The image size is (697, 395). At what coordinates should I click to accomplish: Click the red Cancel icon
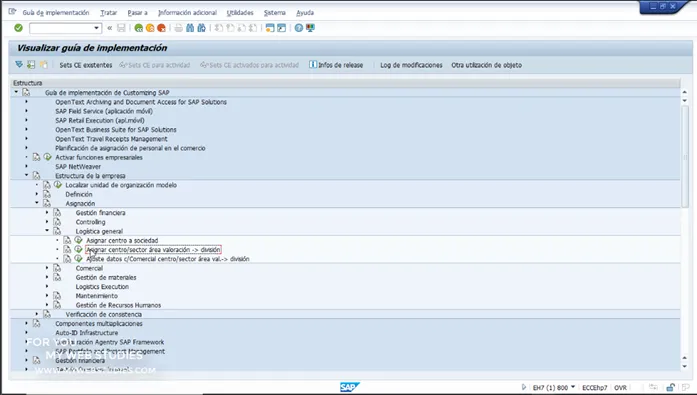tap(161, 28)
